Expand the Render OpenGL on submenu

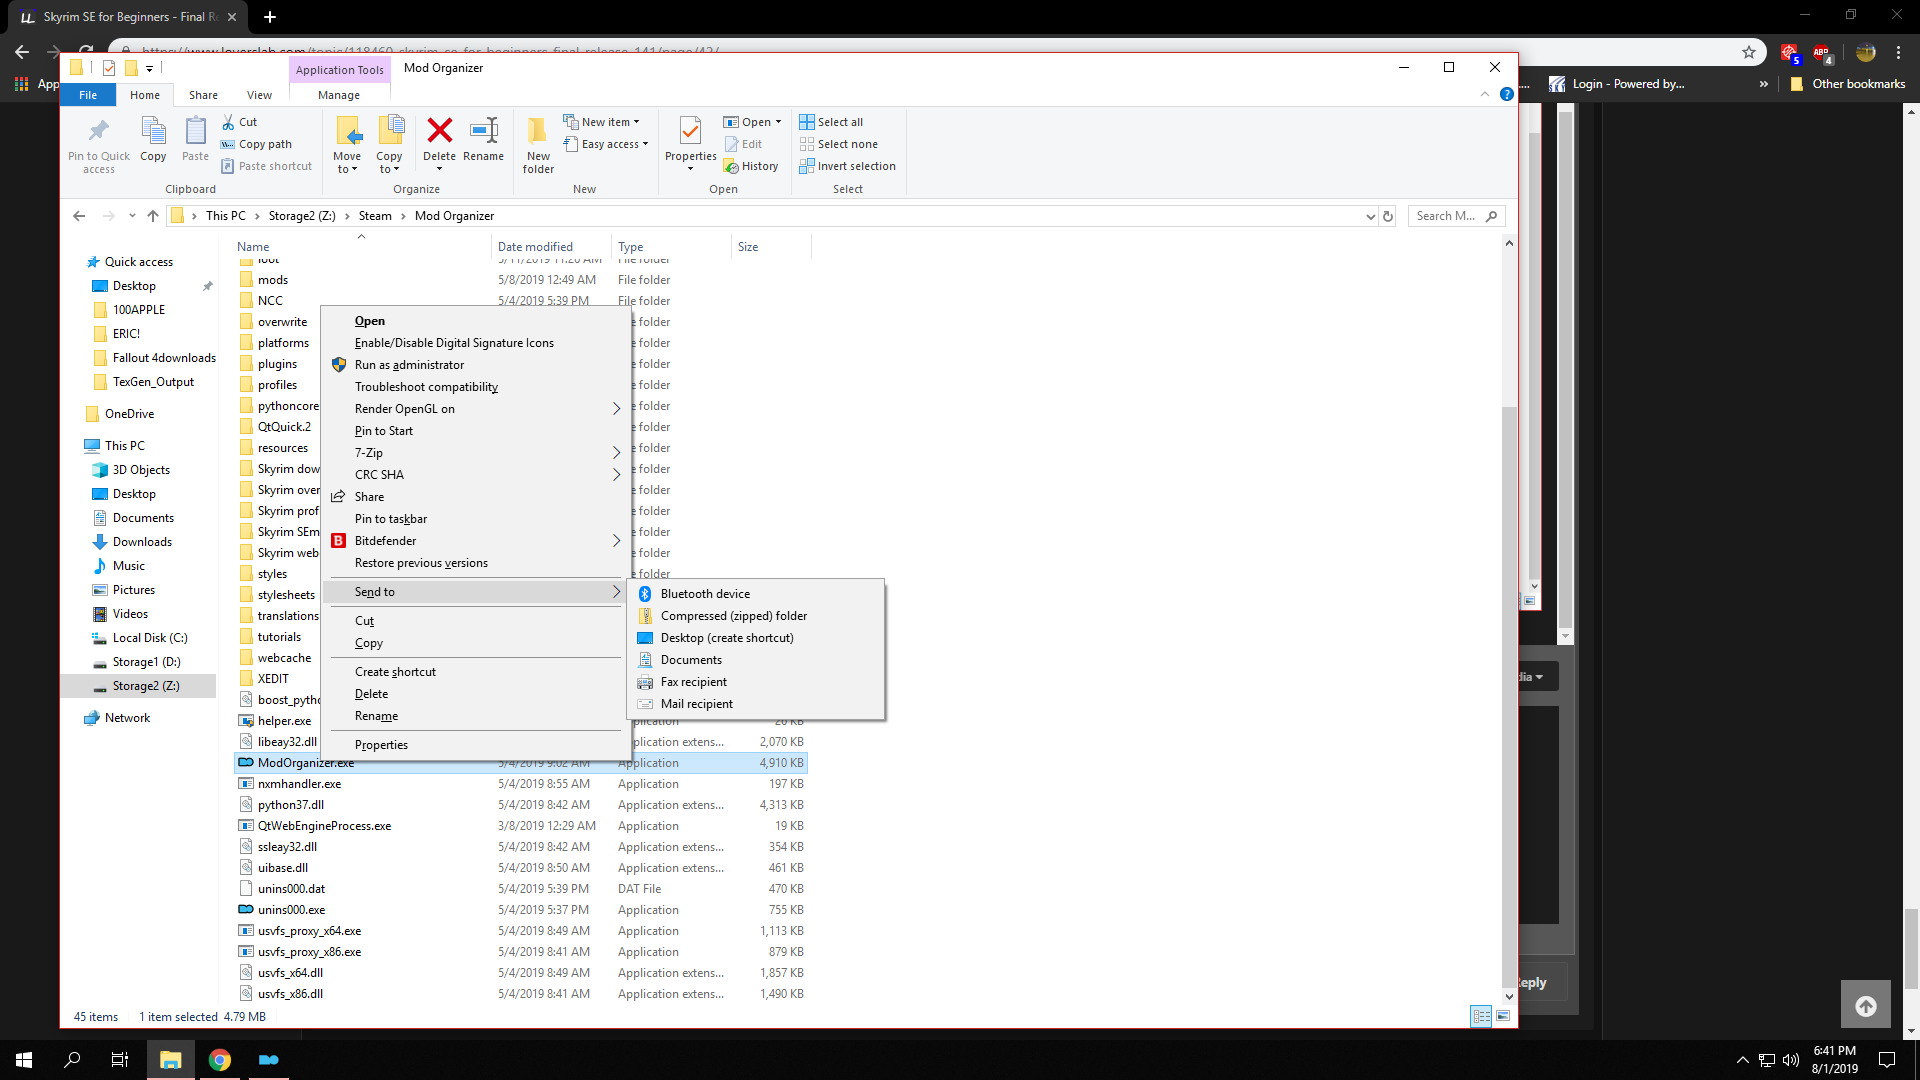617,409
